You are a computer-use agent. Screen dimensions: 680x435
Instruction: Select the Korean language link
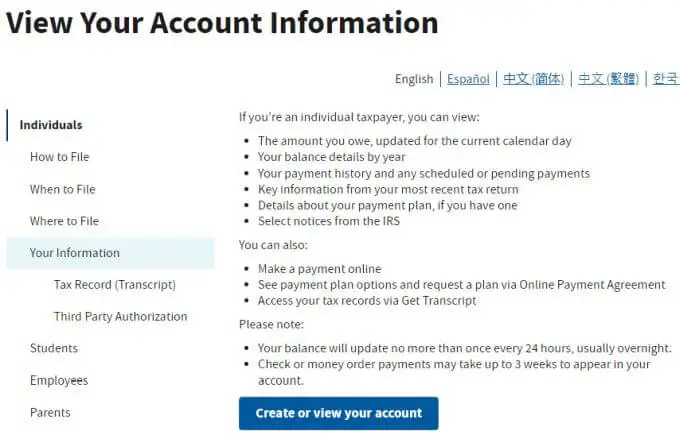[x=666, y=79]
